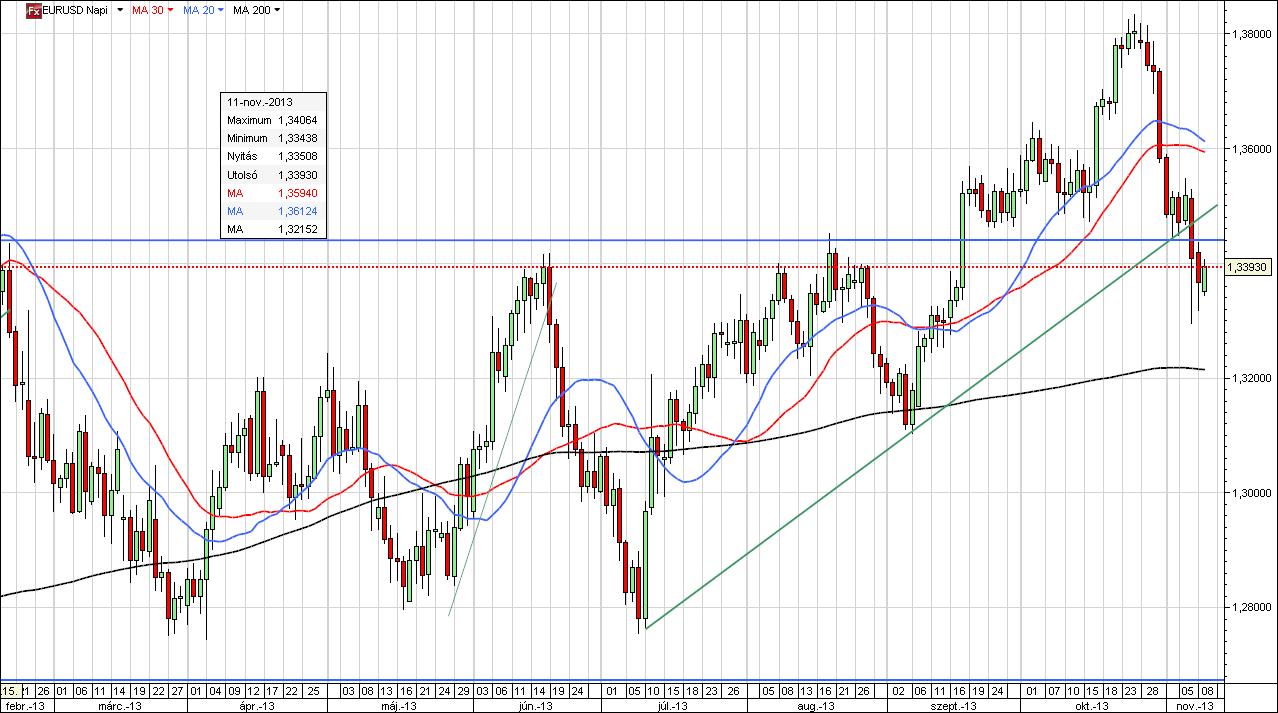
Task: Select the Maximum 1,34064 row
Action: point(273,120)
